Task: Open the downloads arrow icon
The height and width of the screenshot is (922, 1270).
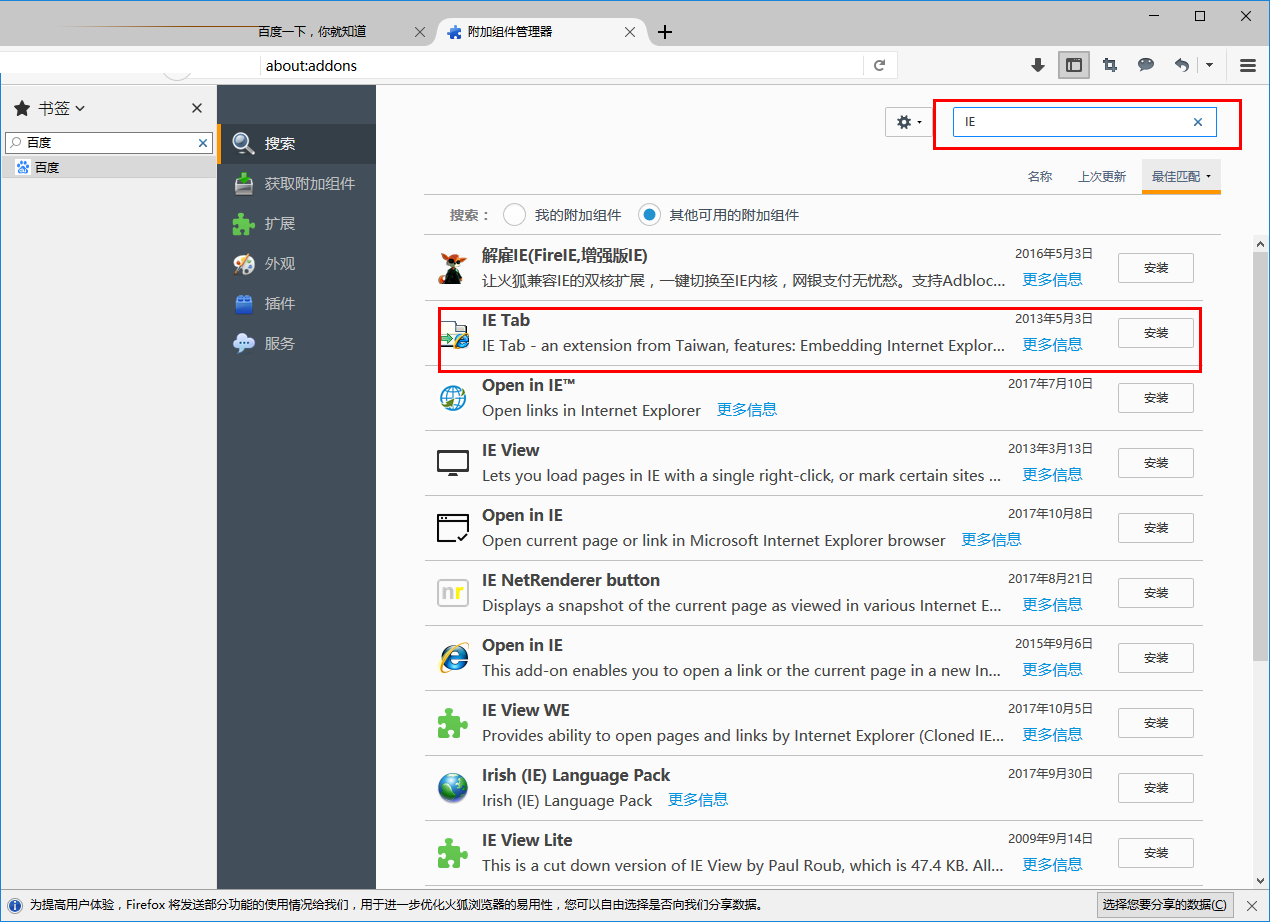Action: coord(1038,65)
